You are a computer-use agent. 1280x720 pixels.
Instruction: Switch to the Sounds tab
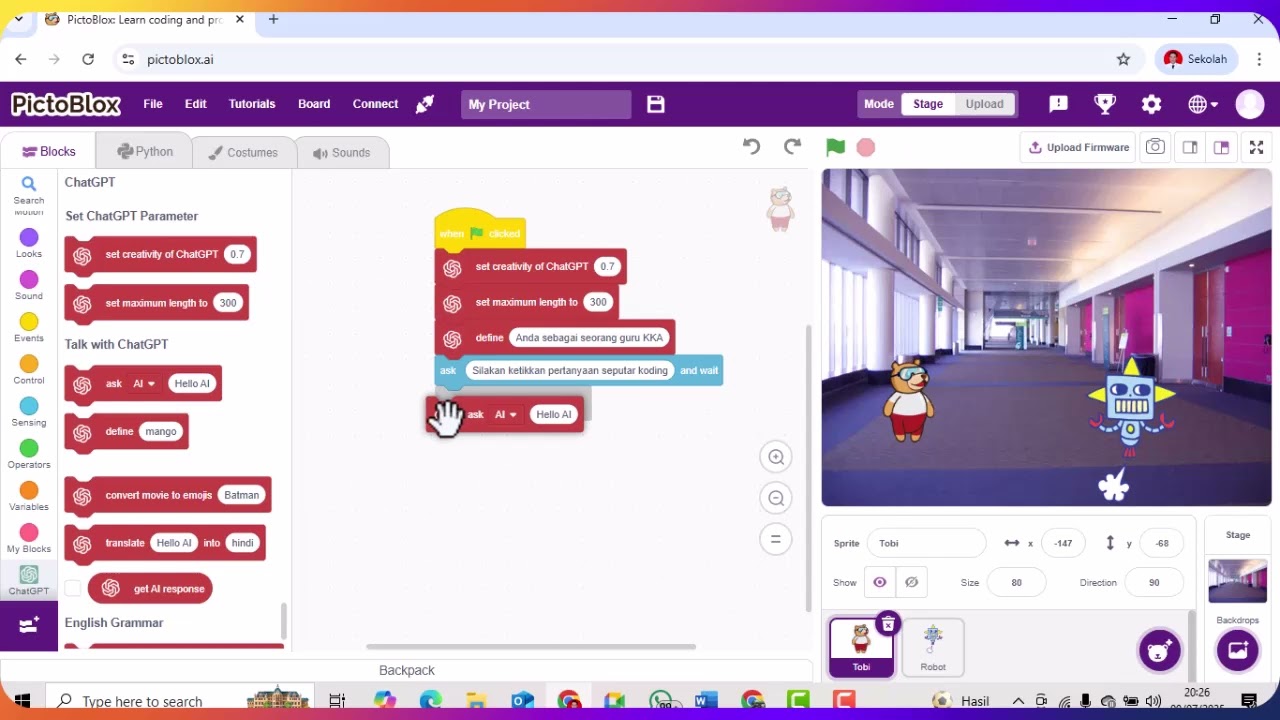tap(341, 153)
